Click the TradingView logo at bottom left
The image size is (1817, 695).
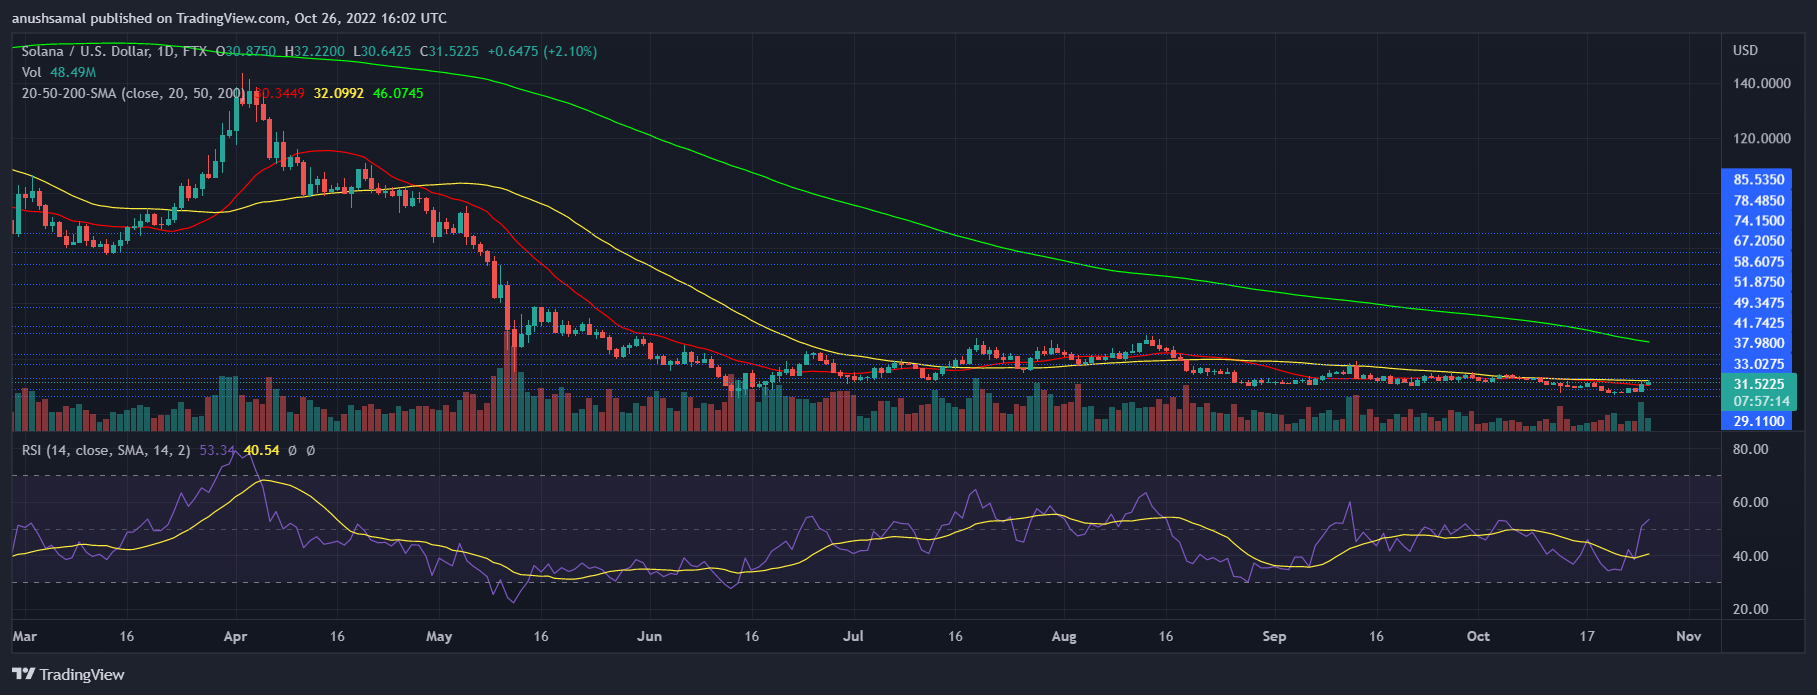pos(68,674)
